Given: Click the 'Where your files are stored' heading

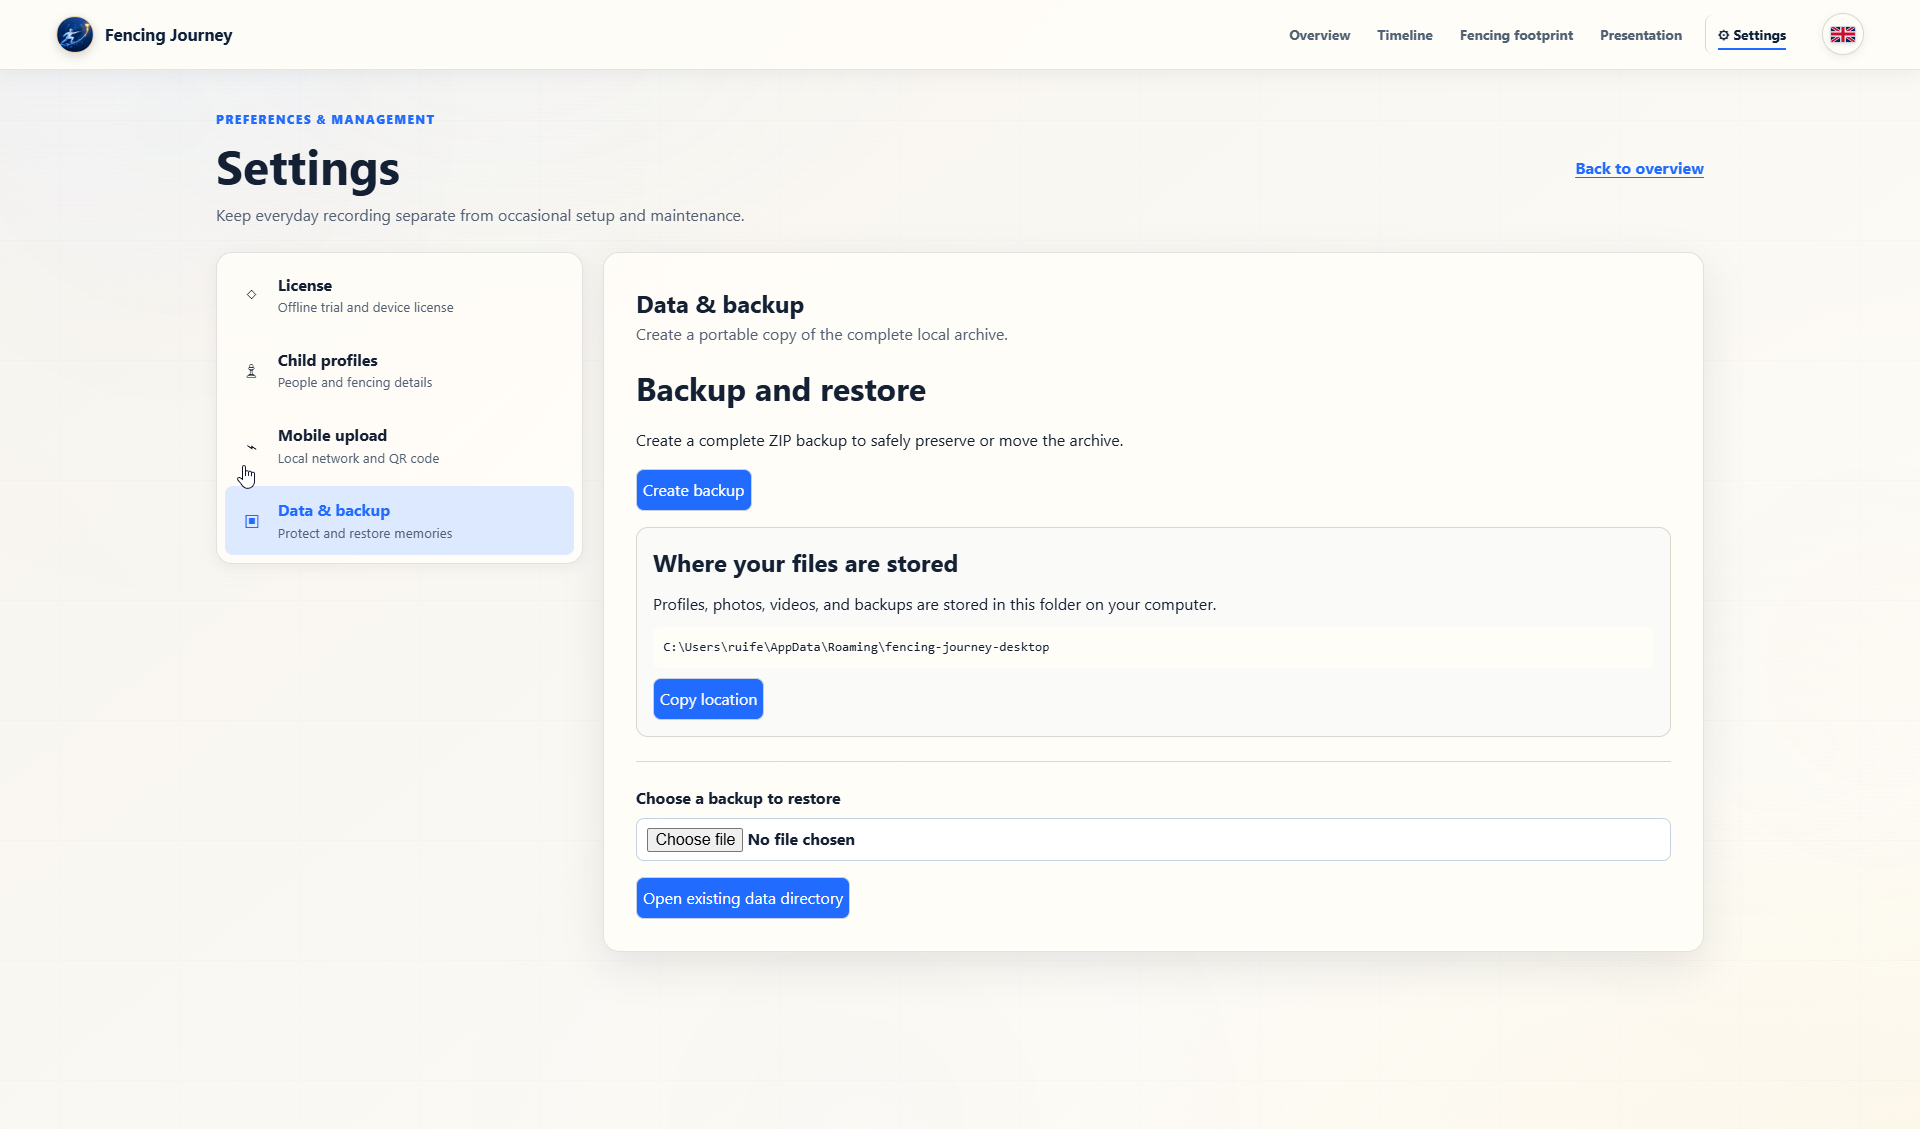Looking at the screenshot, I should coord(805,564).
